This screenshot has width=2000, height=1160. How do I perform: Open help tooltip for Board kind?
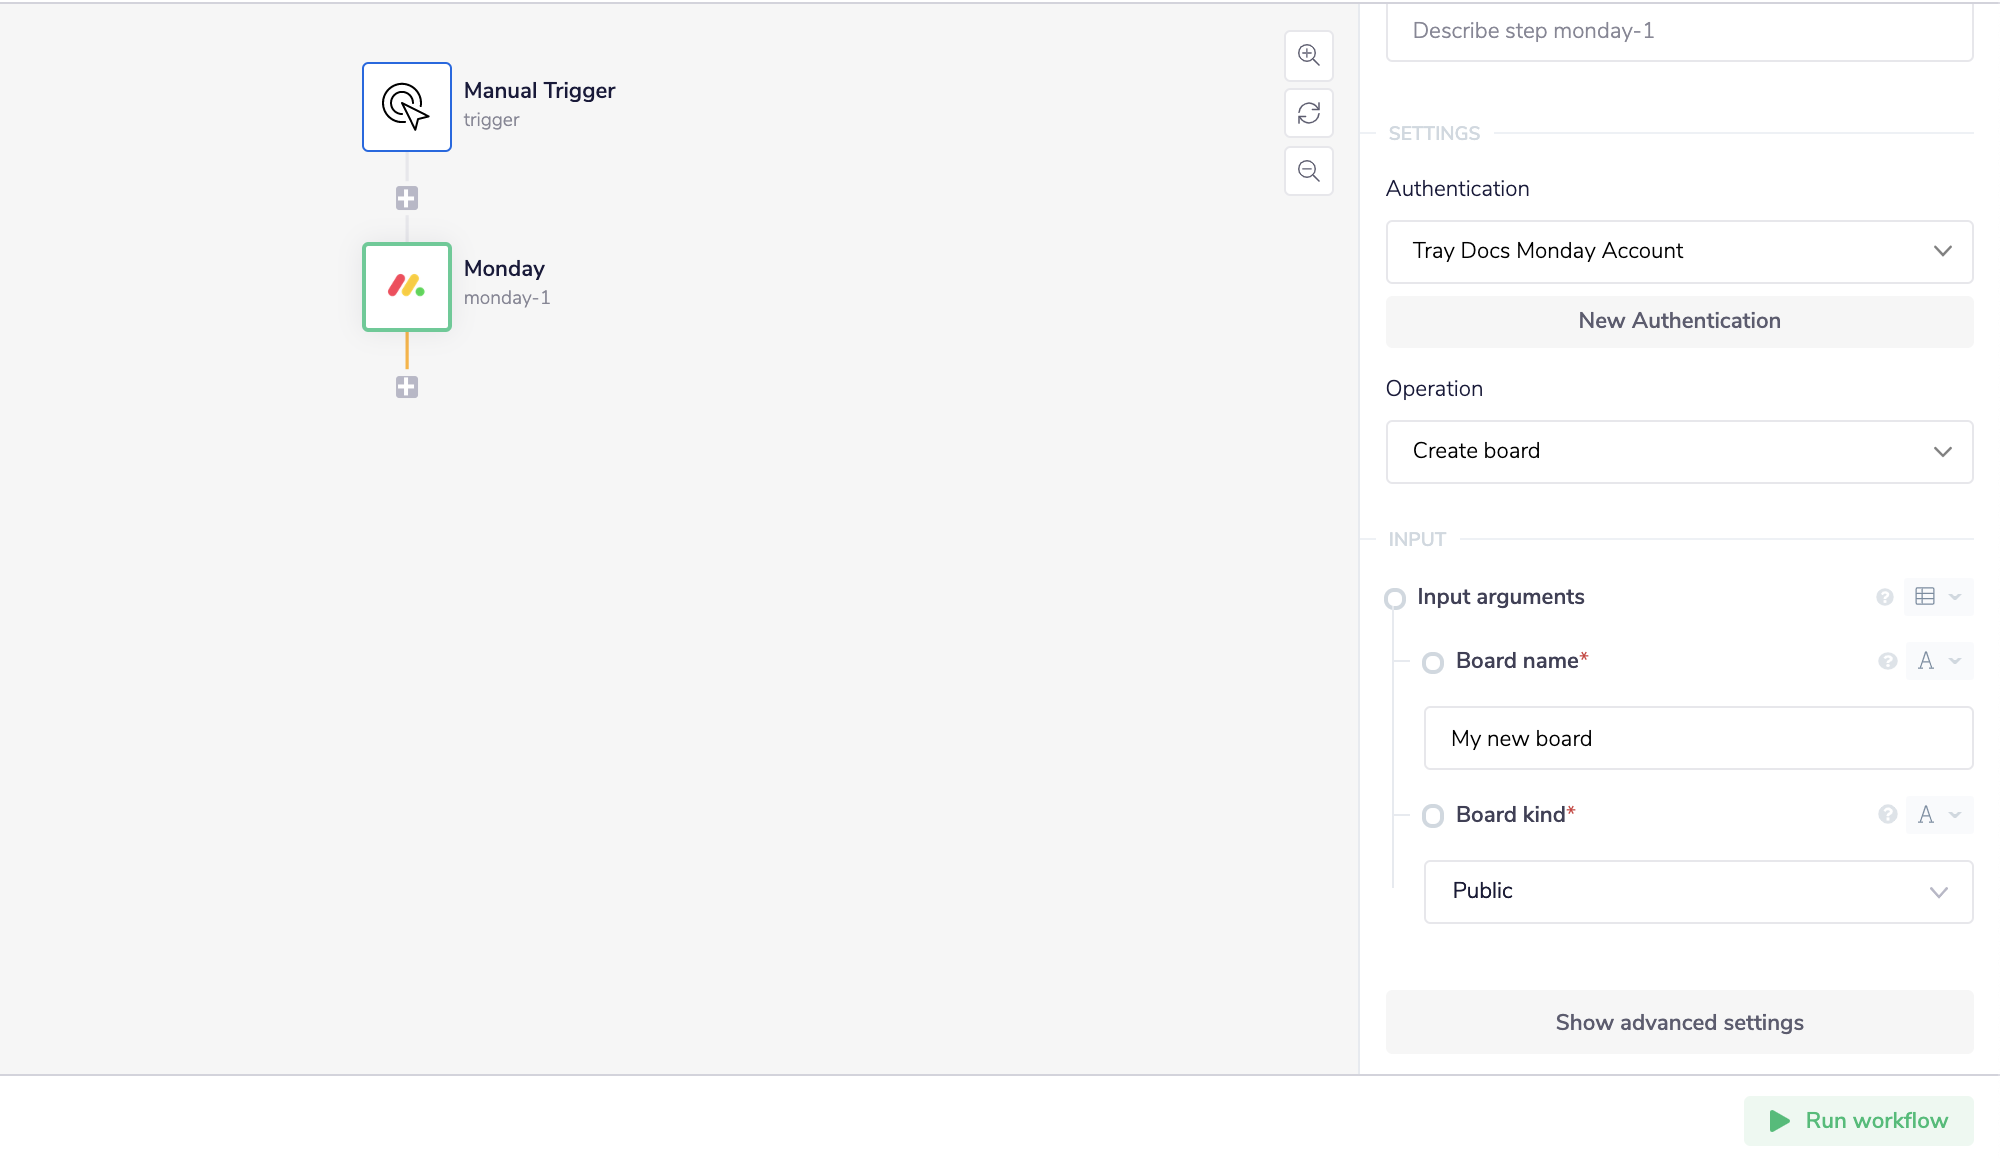(x=1887, y=815)
